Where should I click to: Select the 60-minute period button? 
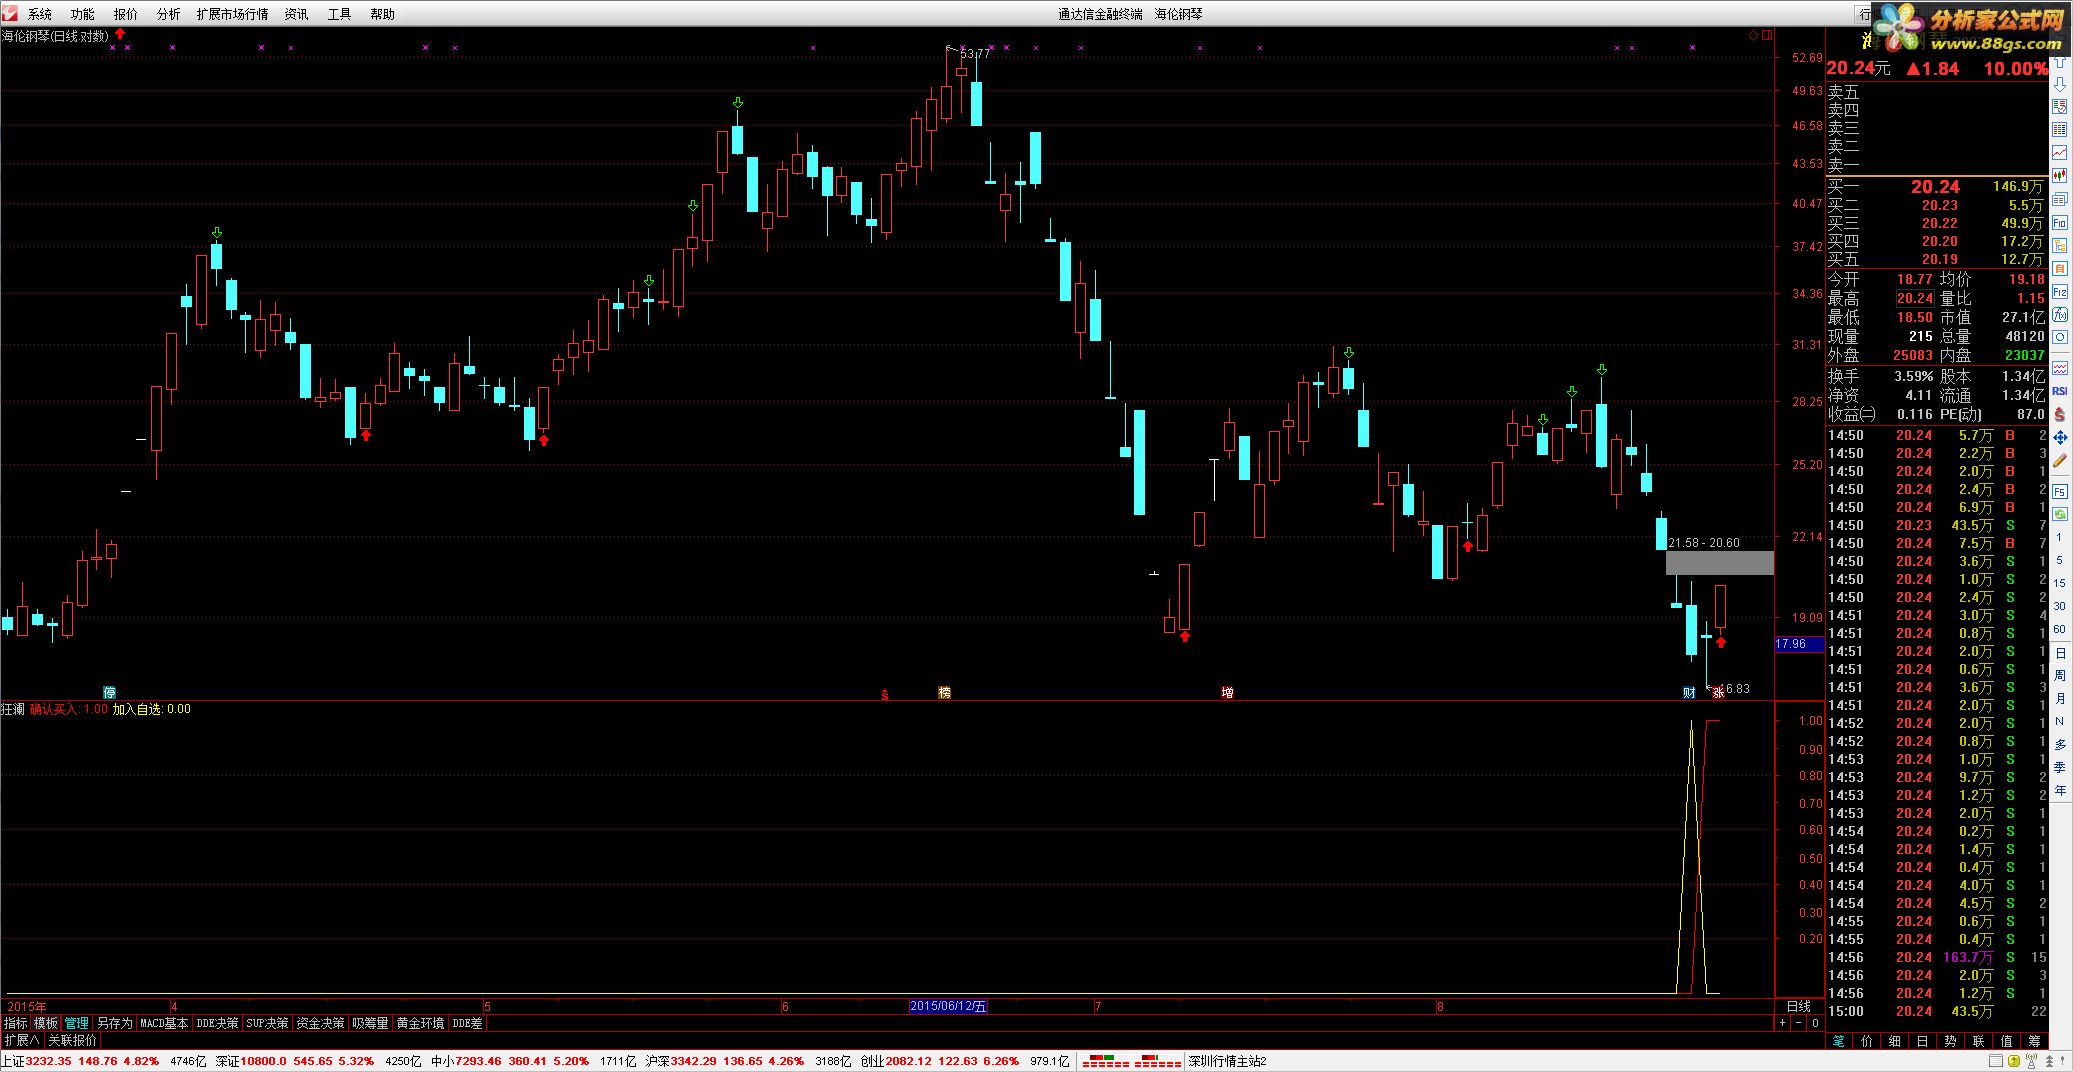pos(2059,629)
